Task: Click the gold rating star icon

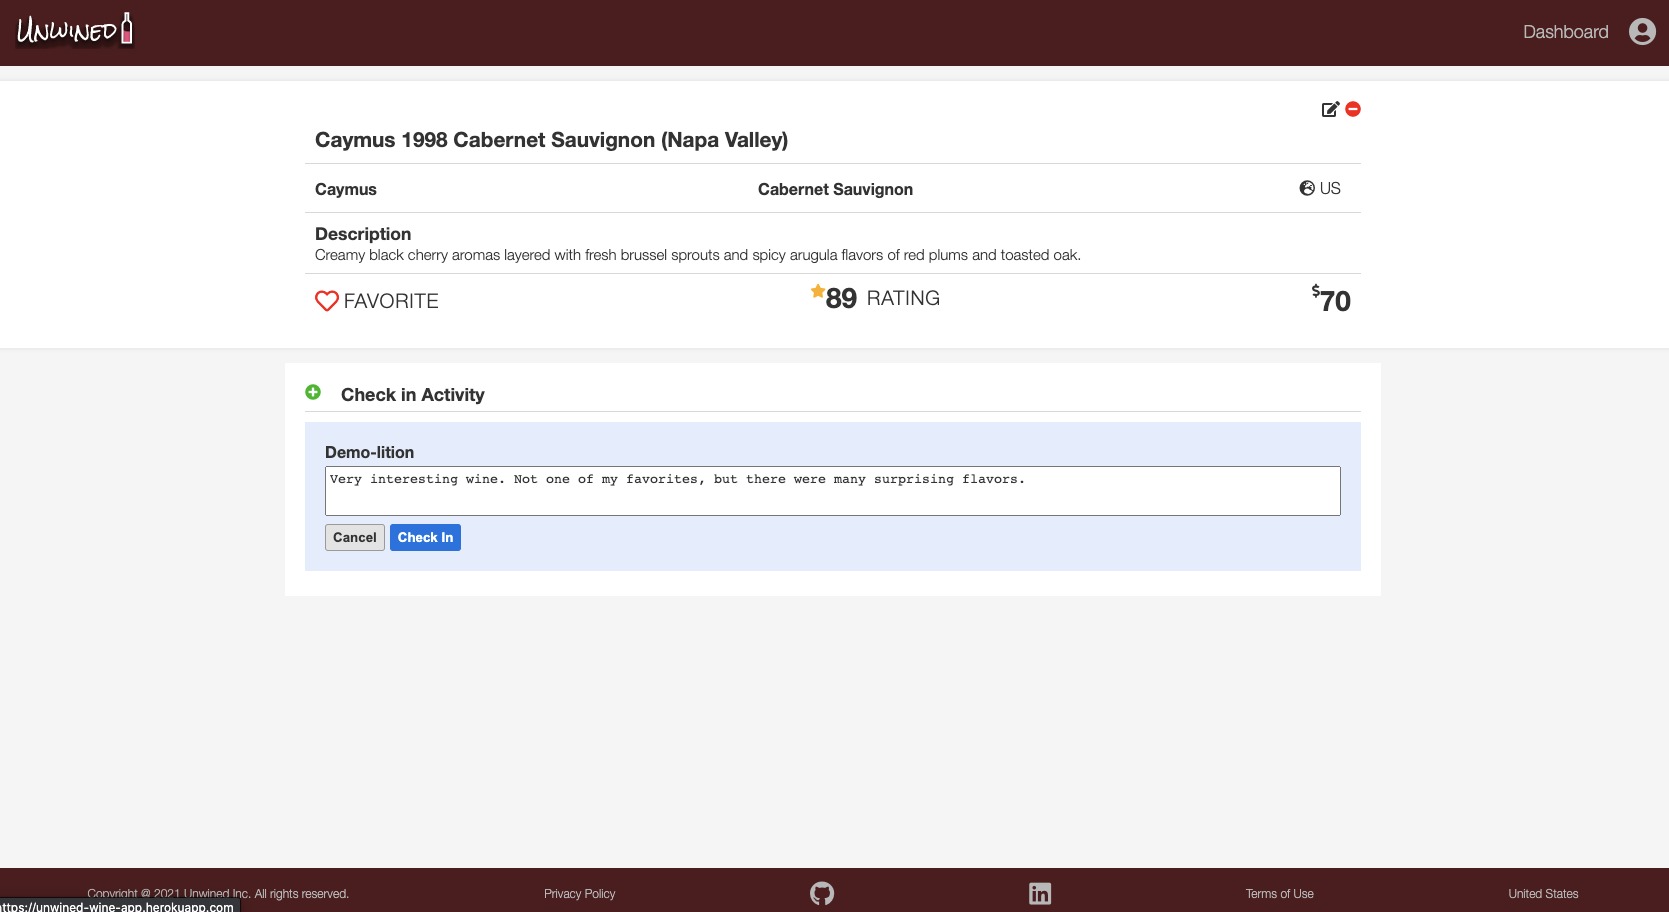Action: tap(818, 291)
